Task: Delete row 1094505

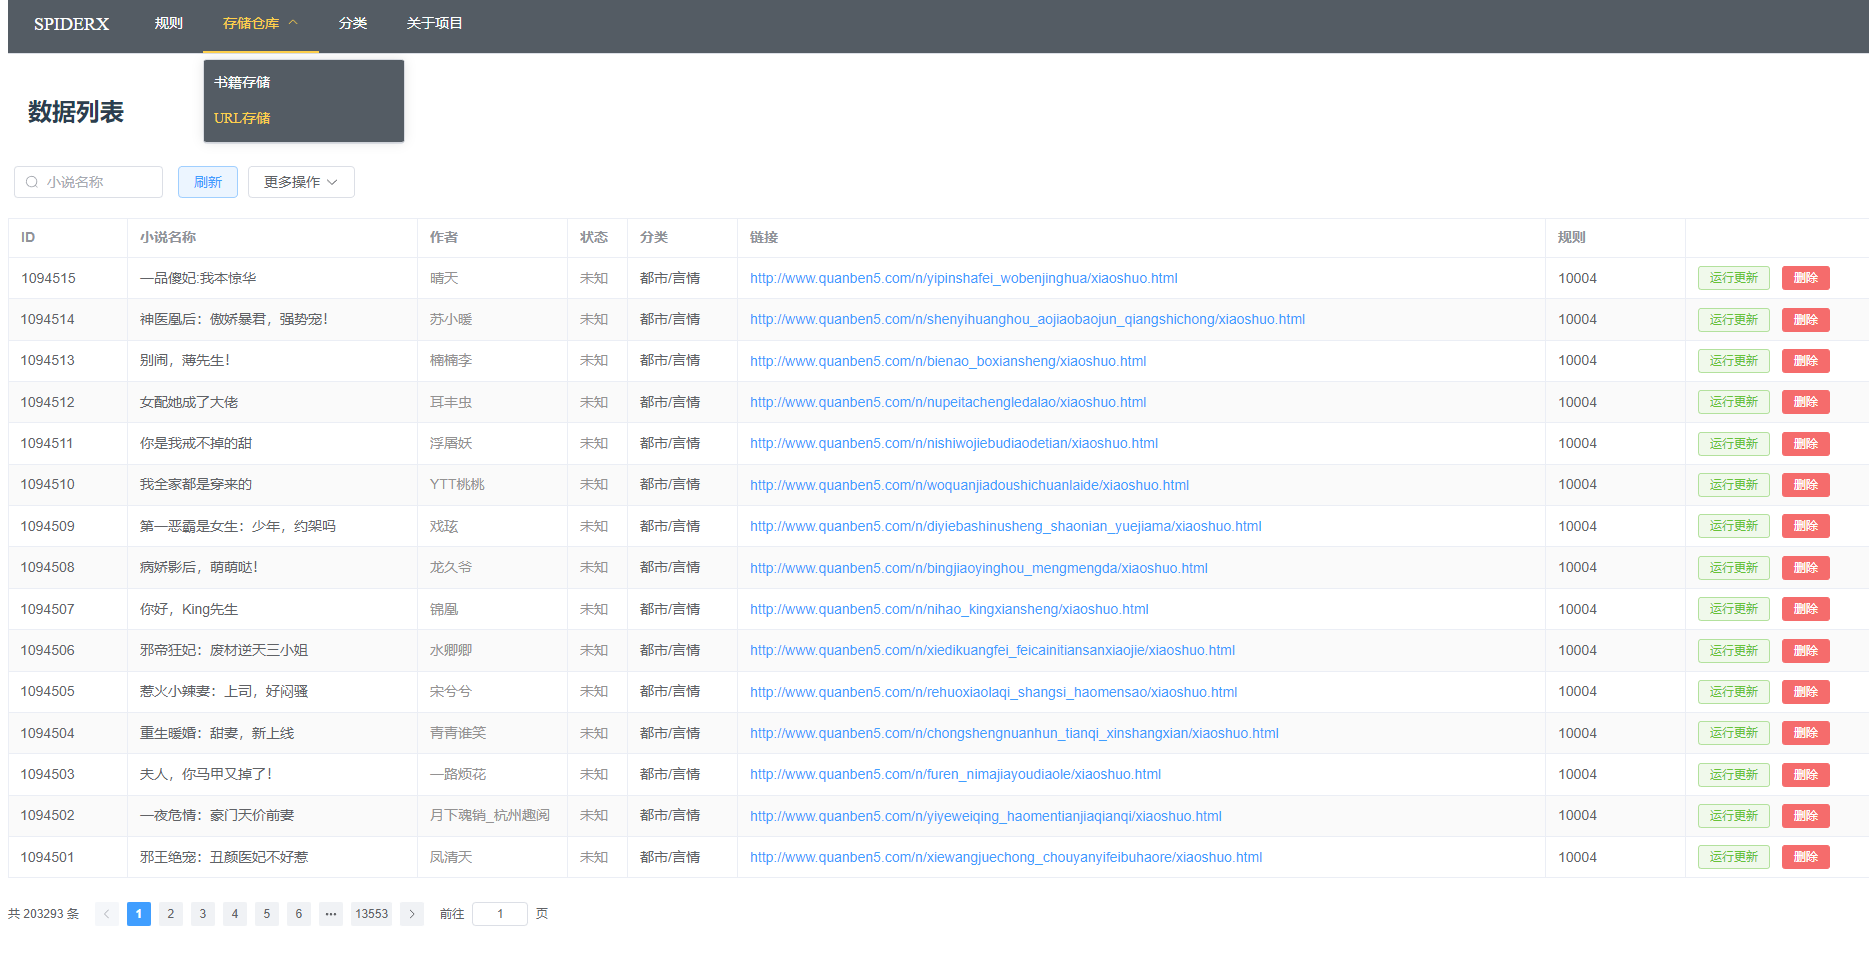Action: [x=1806, y=692]
